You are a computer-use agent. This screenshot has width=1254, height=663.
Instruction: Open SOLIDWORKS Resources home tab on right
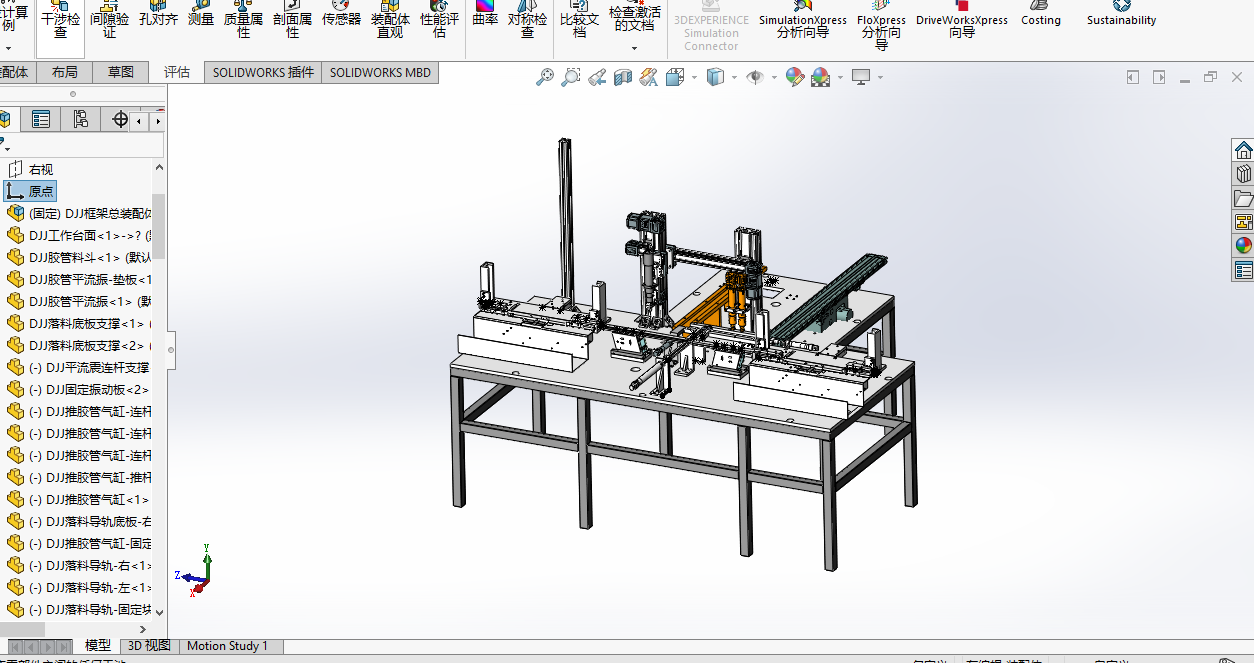[x=1243, y=150]
